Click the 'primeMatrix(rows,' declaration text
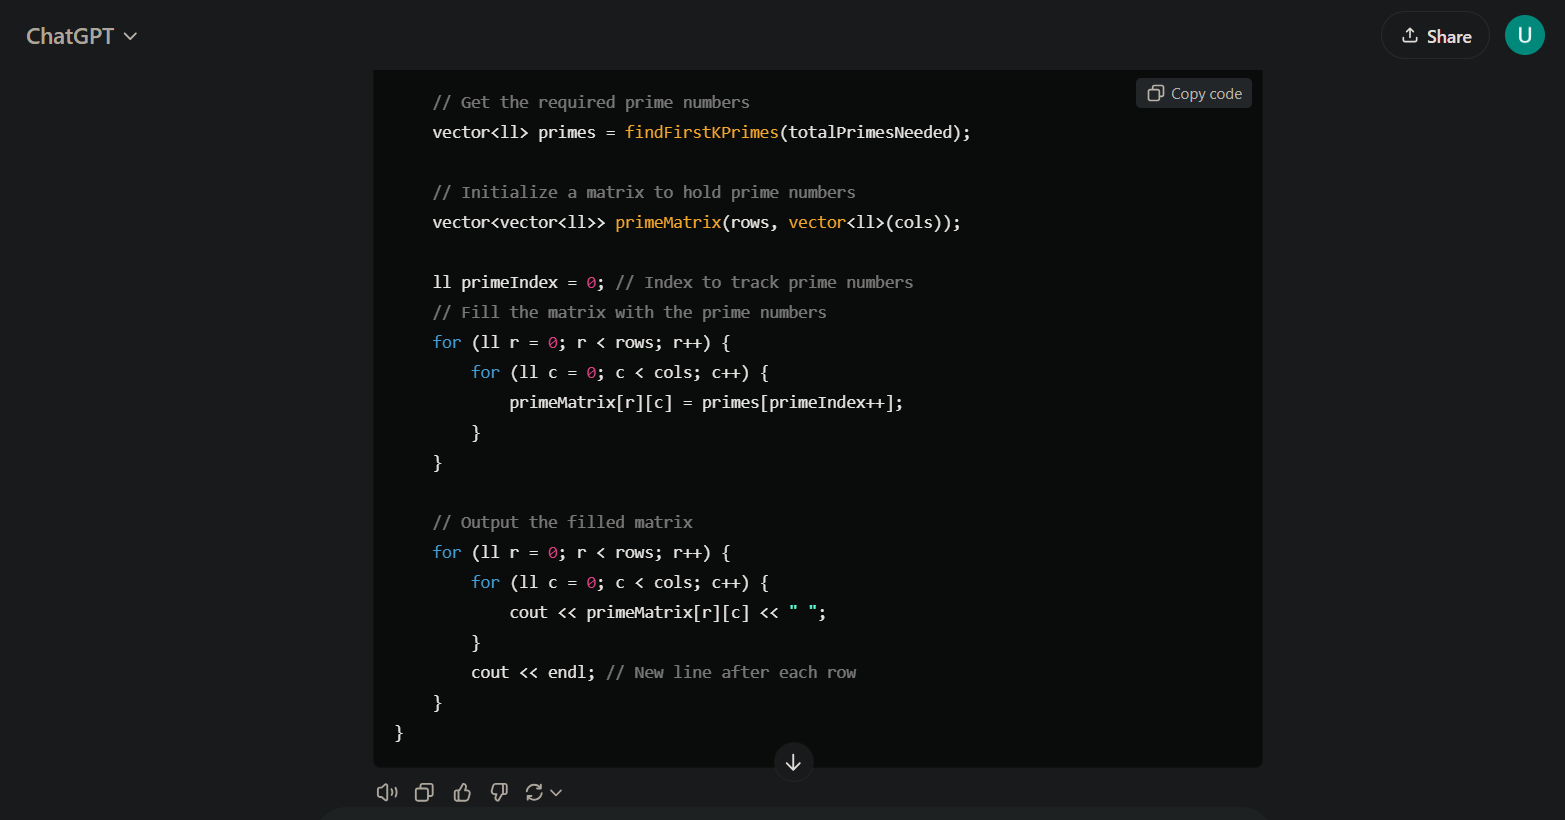The width and height of the screenshot is (1565, 820). (x=696, y=222)
